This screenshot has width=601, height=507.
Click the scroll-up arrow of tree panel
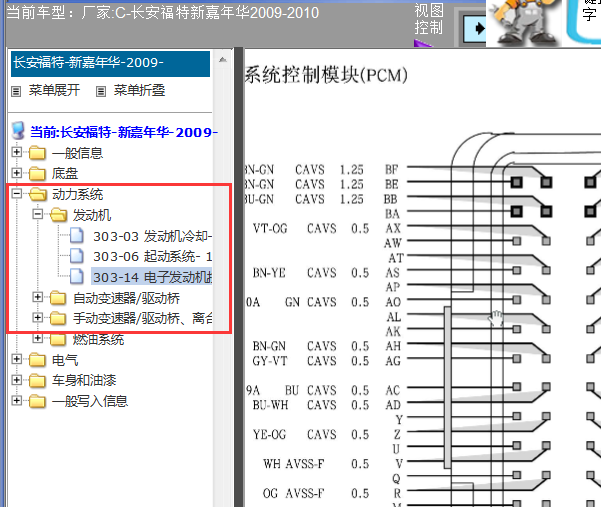223,60
